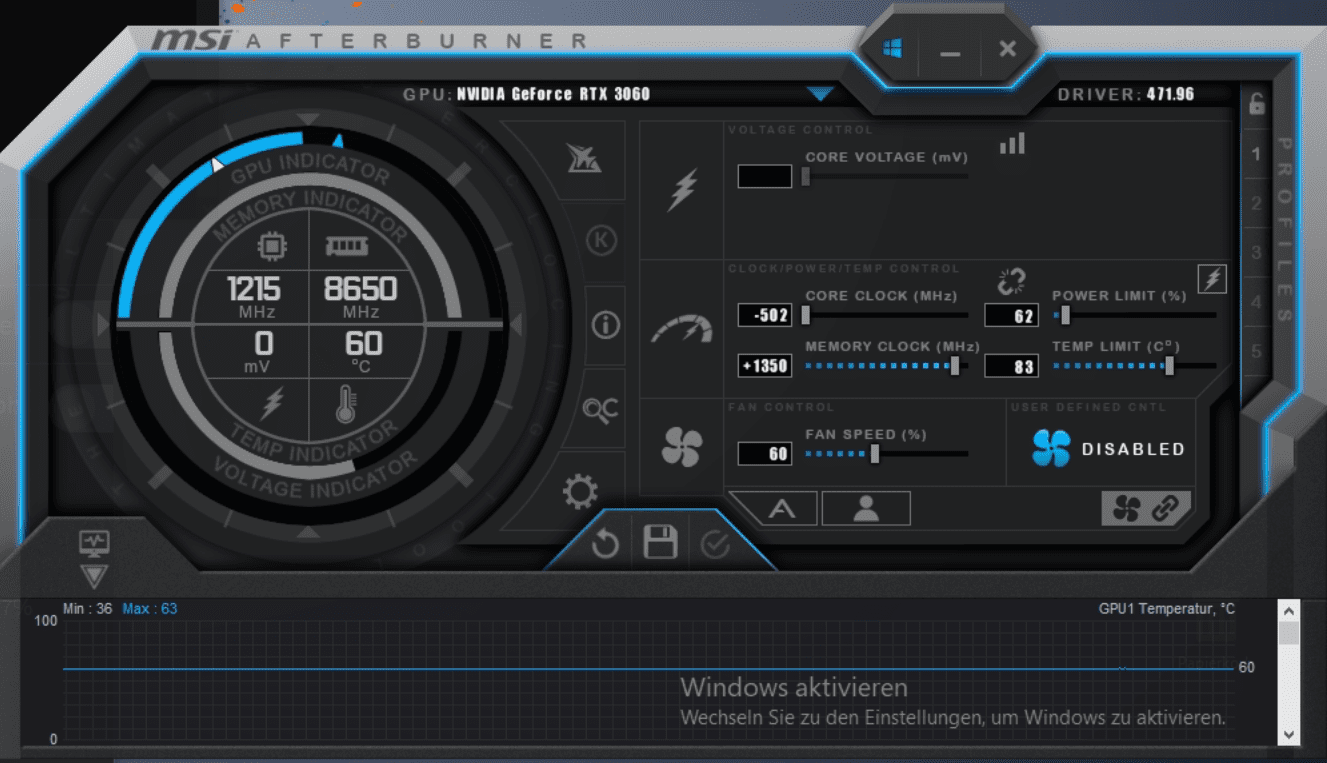Click the memory clock field showing +1350

[765, 365]
